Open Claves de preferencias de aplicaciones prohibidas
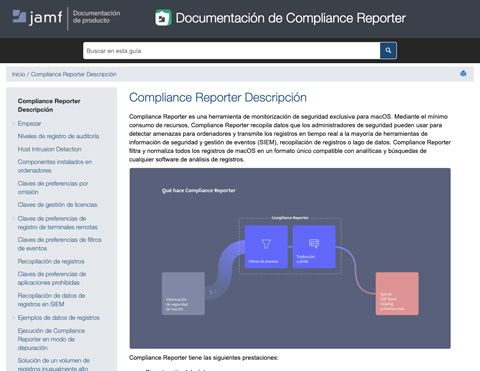This screenshot has width=480, height=371. pyautogui.click(x=52, y=278)
